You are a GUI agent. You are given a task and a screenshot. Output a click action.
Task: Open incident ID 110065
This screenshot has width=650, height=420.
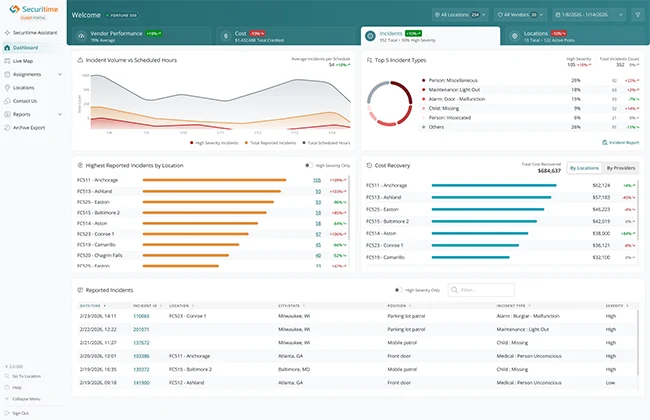(141, 316)
